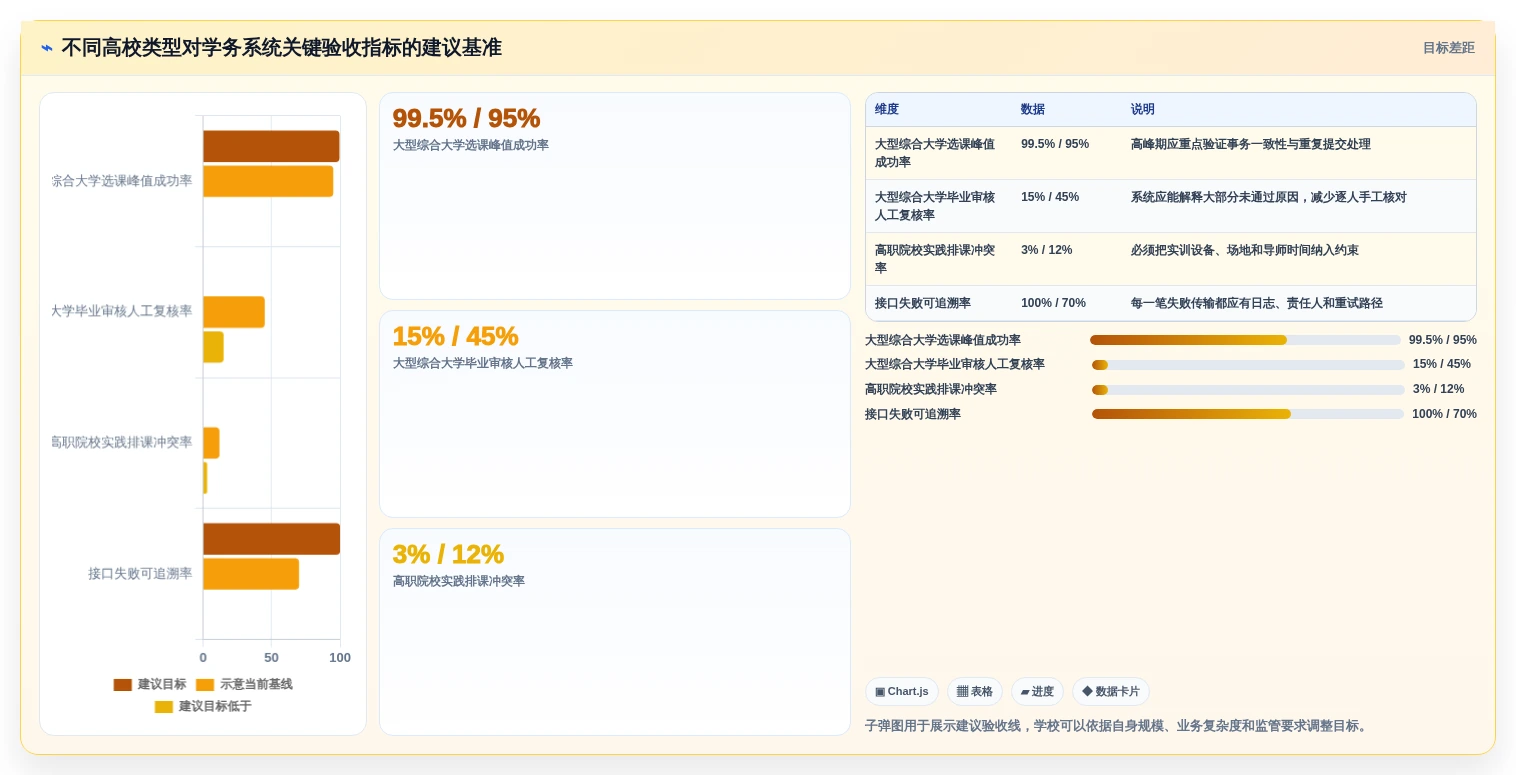Click progress bar for 大型综合大学毕业审核人工复核率
This screenshot has width=1516, height=775.
[x=1248, y=365]
